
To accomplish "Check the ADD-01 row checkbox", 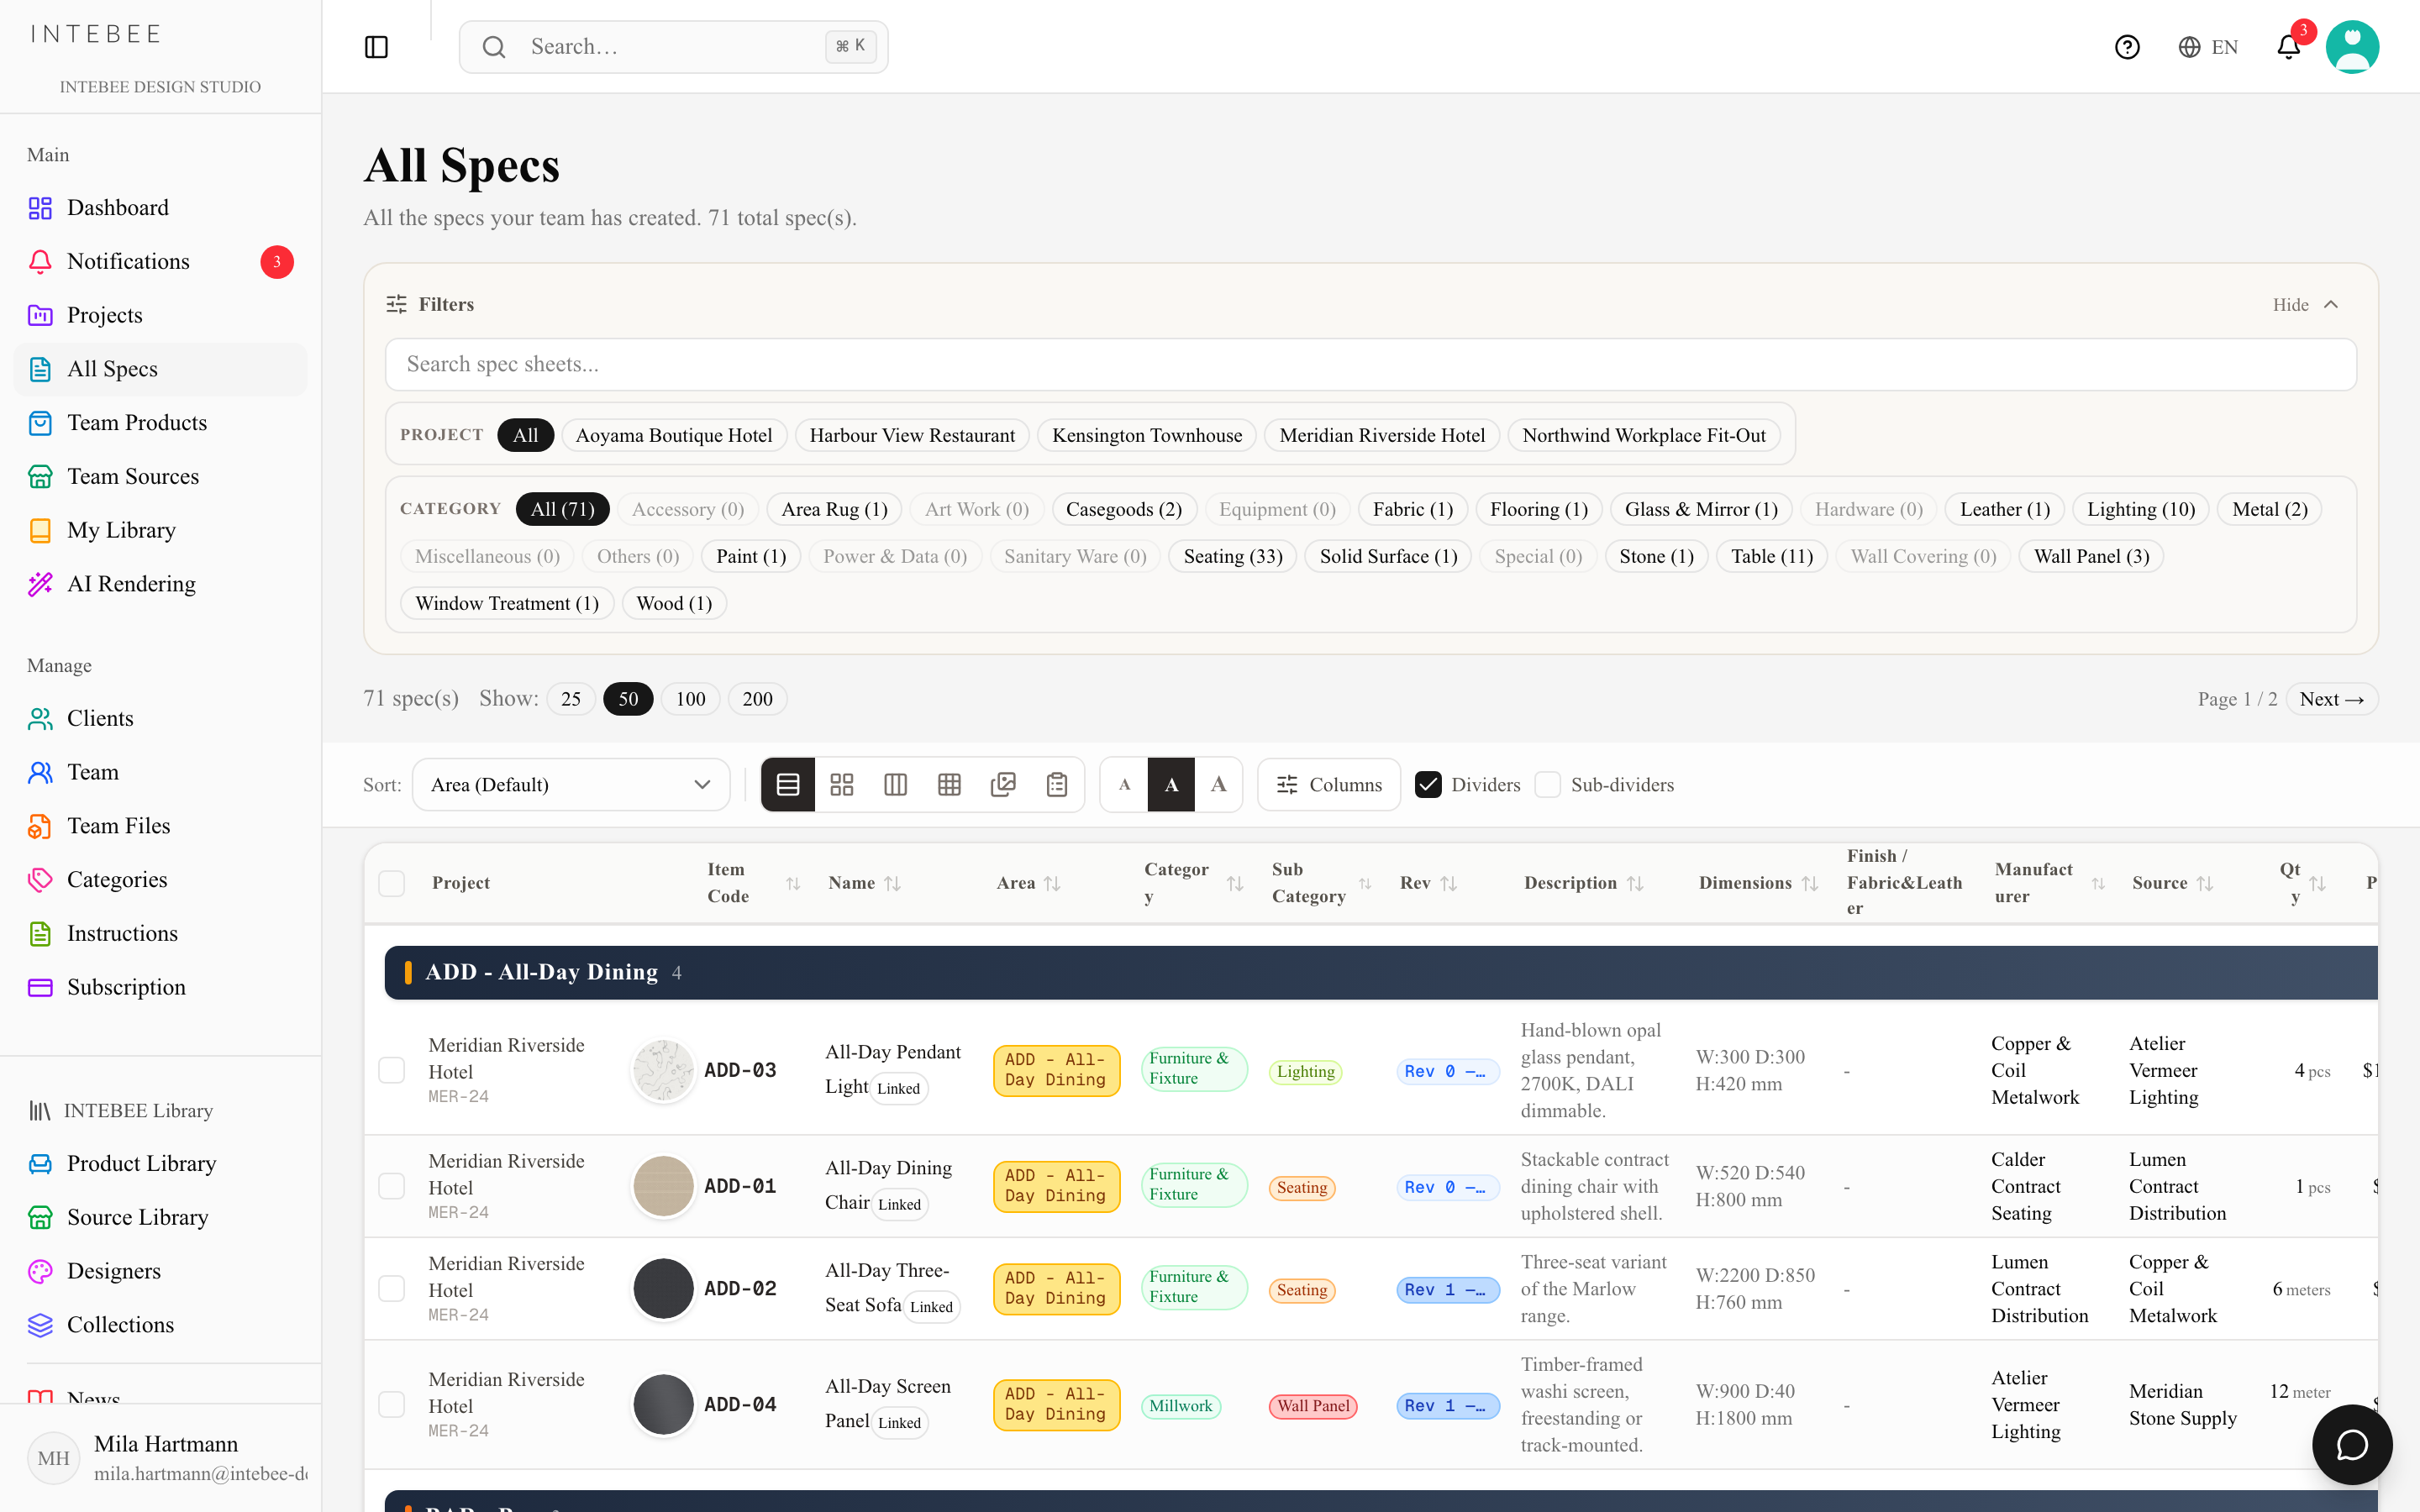I will (392, 1186).
